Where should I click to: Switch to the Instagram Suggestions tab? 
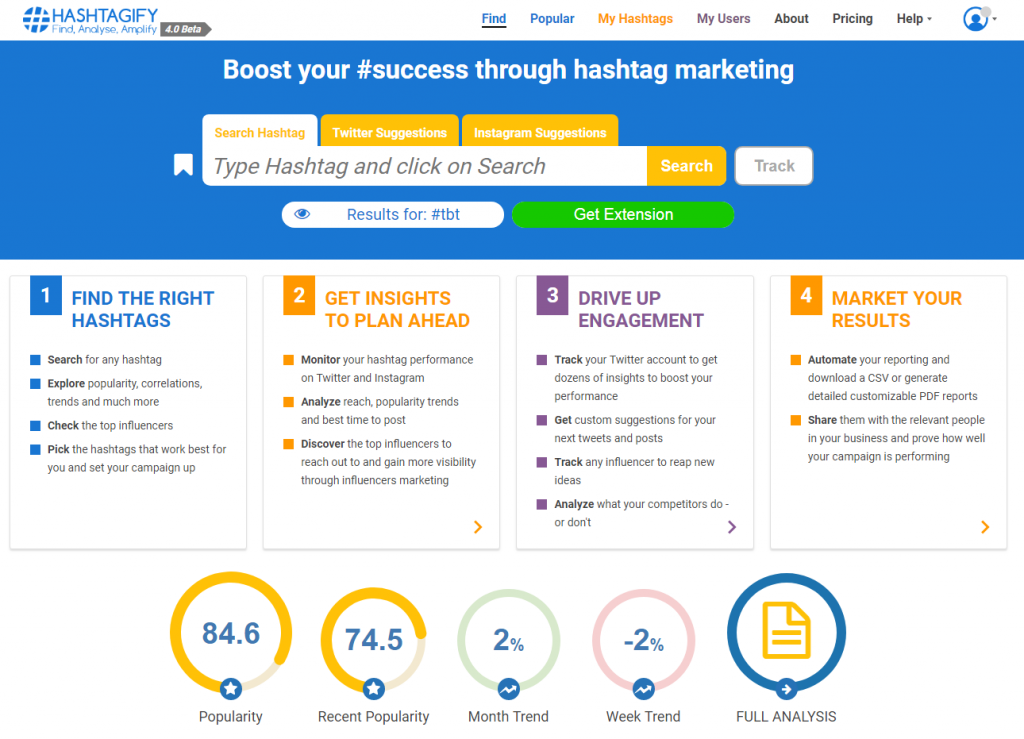click(540, 132)
